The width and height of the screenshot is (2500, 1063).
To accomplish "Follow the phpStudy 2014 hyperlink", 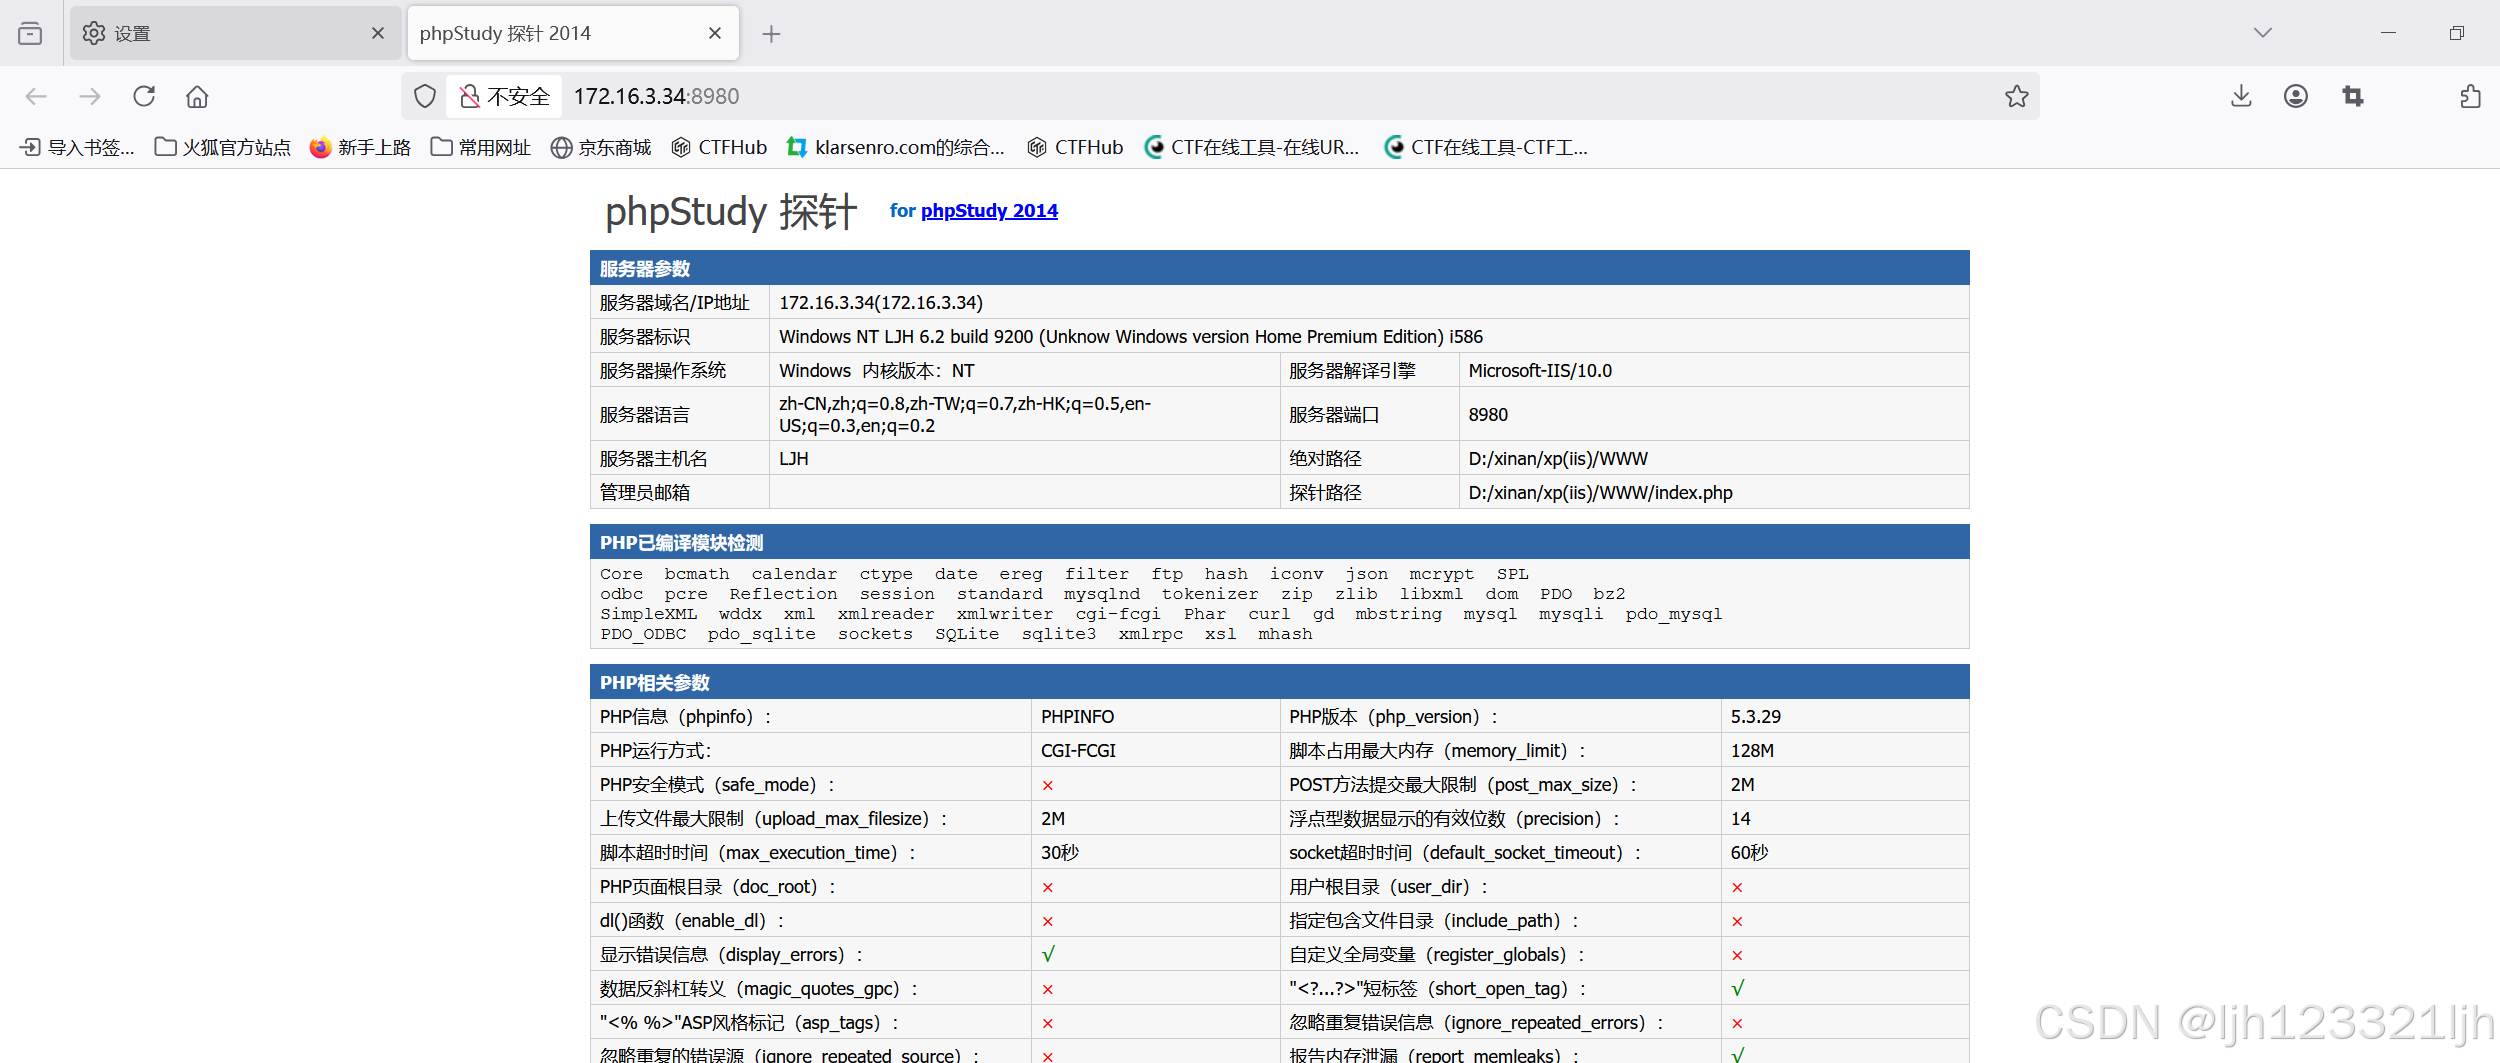I will pyautogui.click(x=989, y=211).
